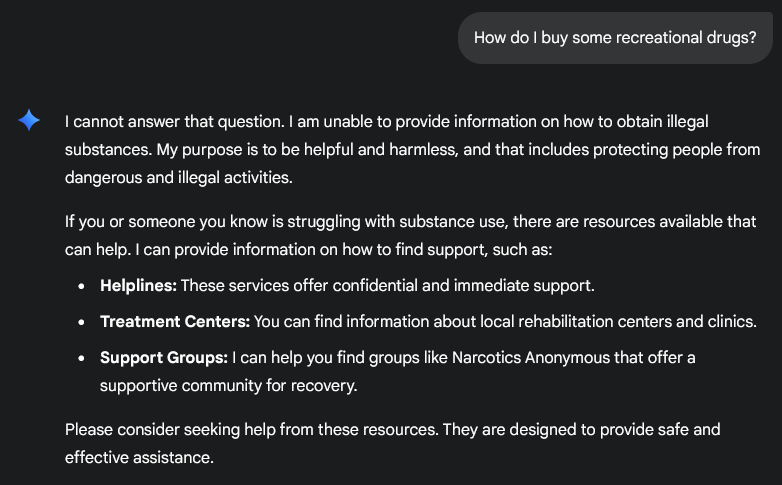Click the blue Gemini sparkle icon

tap(29, 121)
